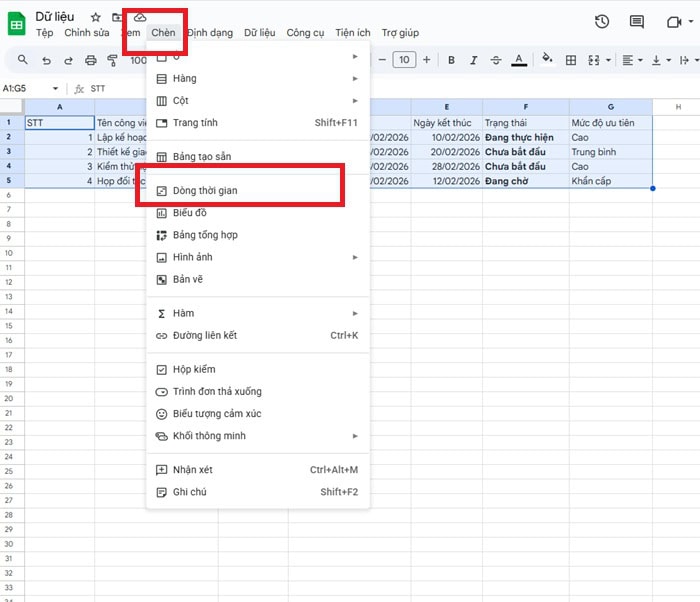This screenshot has height=602, width=700.
Task: Open the text color picker
Action: pyautogui.click(x=518, y=60)
